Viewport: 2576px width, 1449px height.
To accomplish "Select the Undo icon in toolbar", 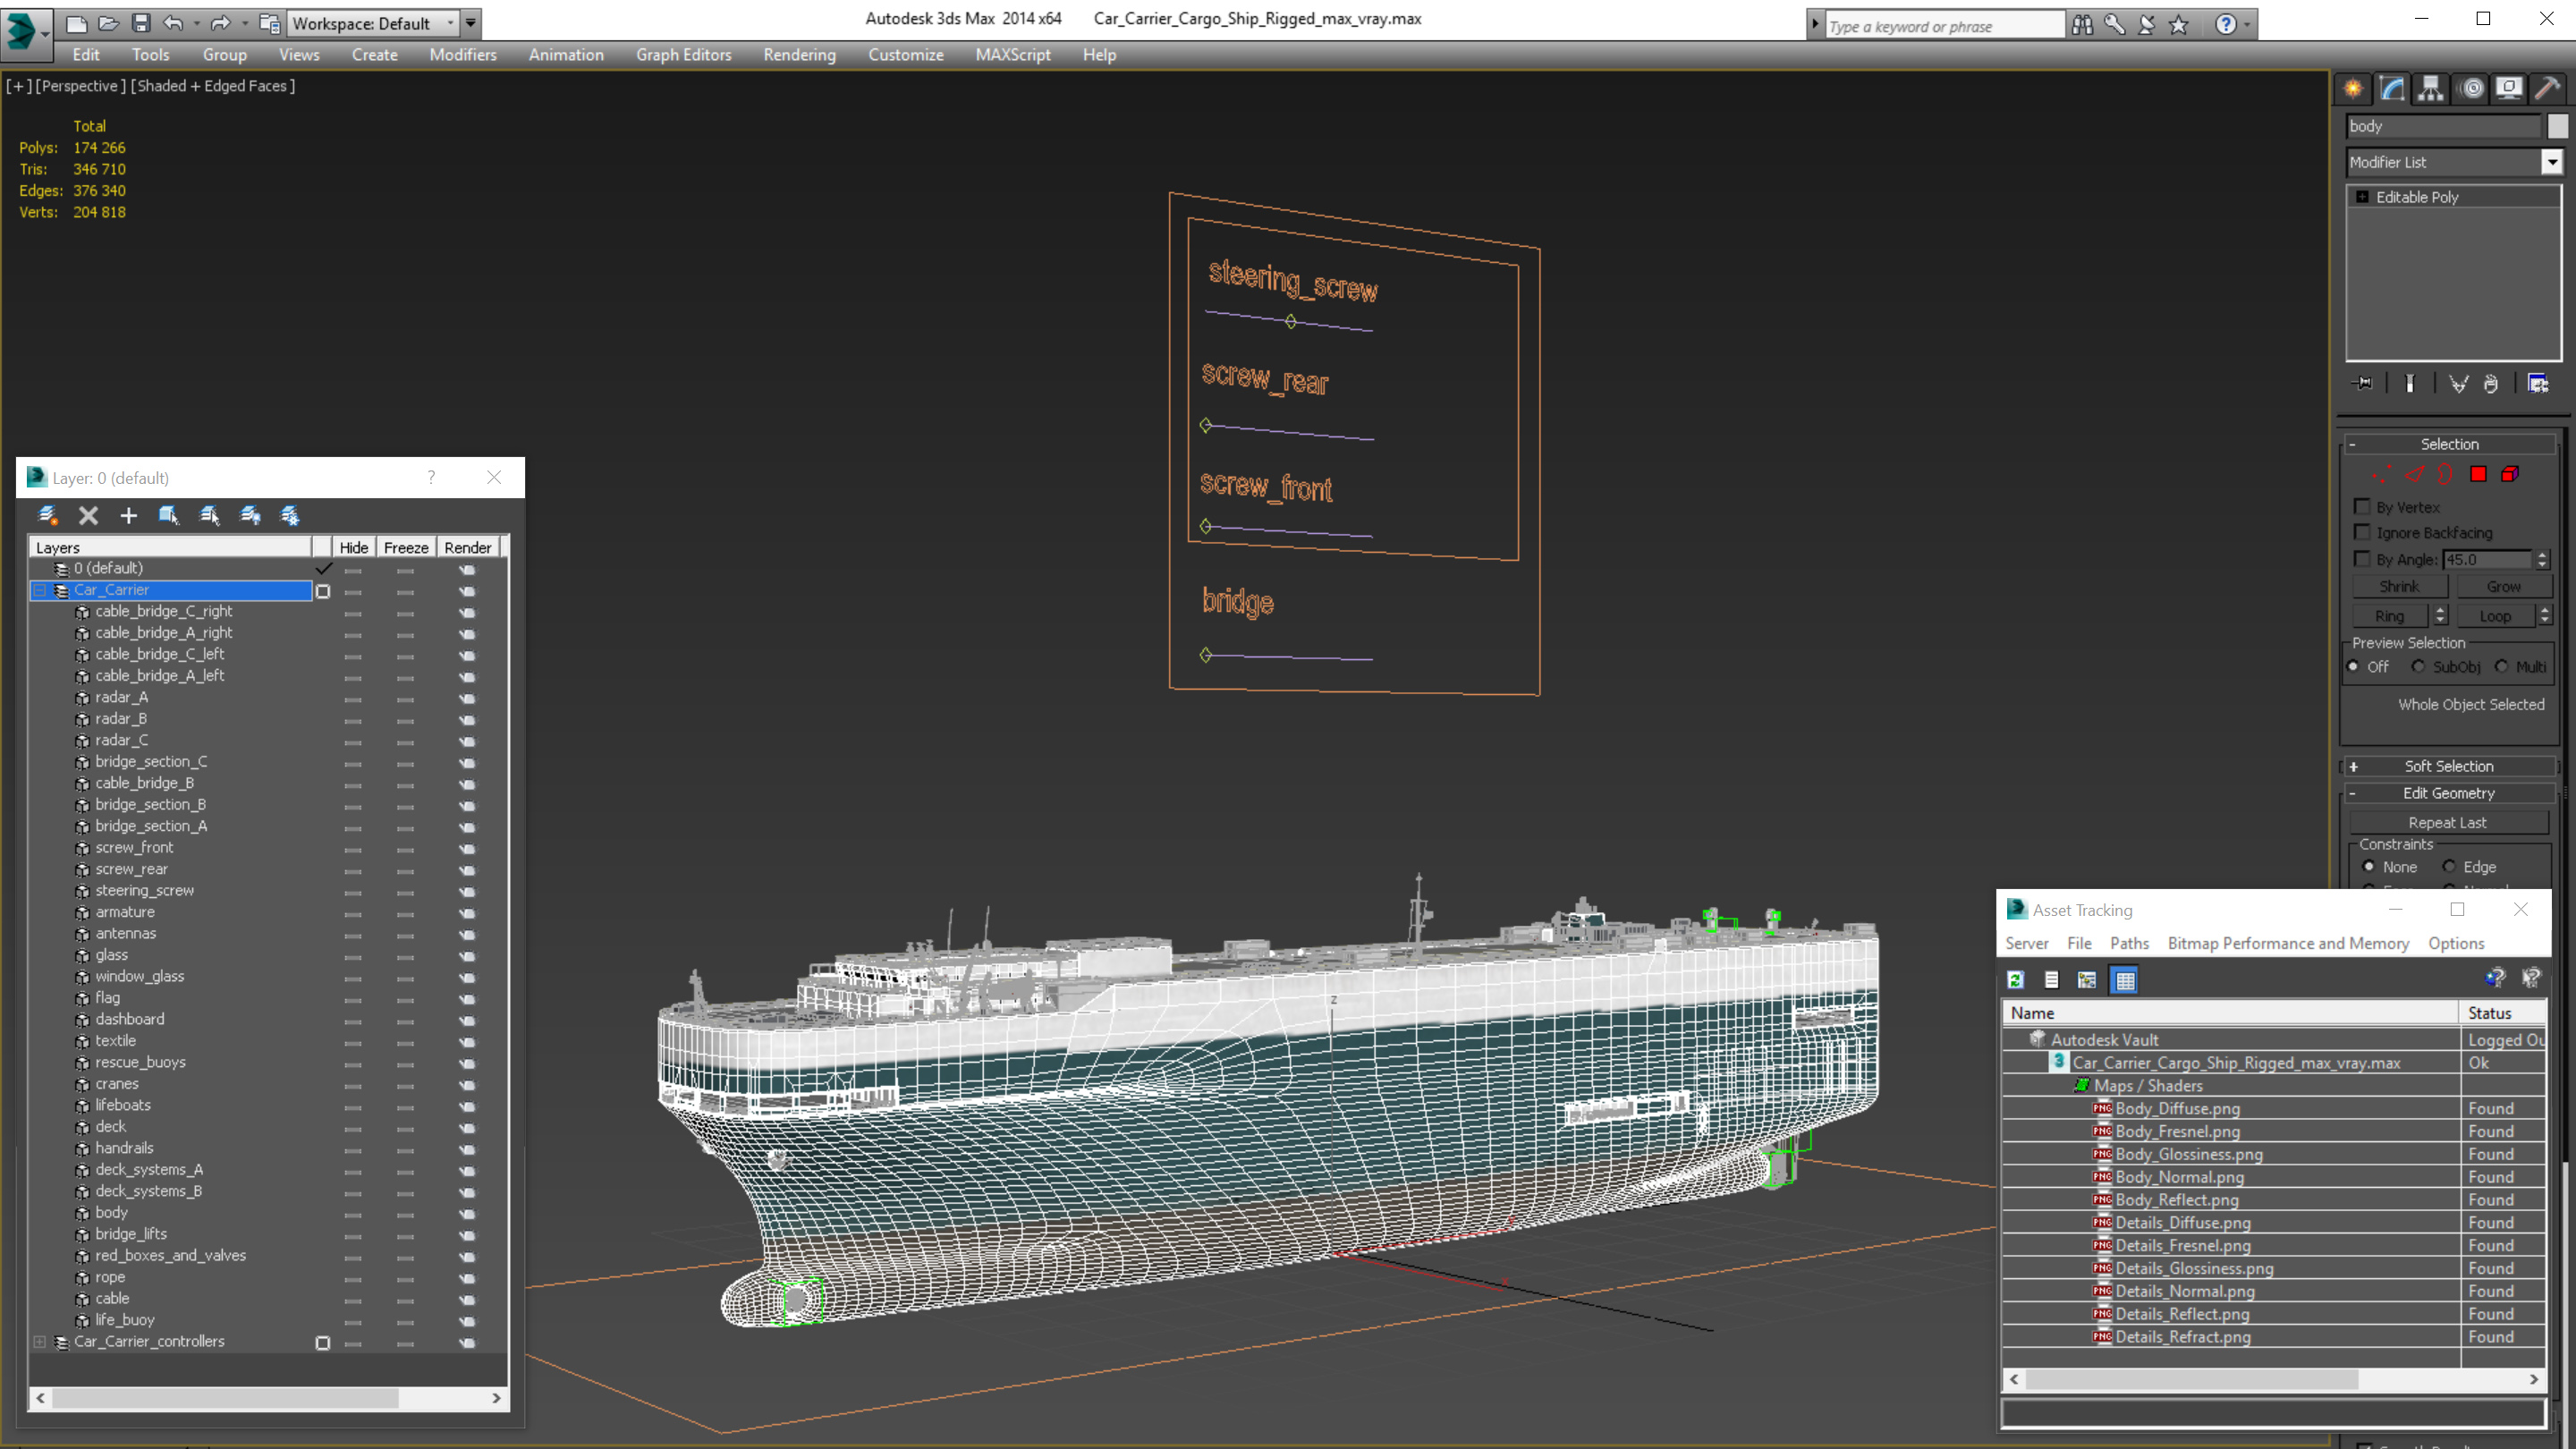I will point(172,21).
